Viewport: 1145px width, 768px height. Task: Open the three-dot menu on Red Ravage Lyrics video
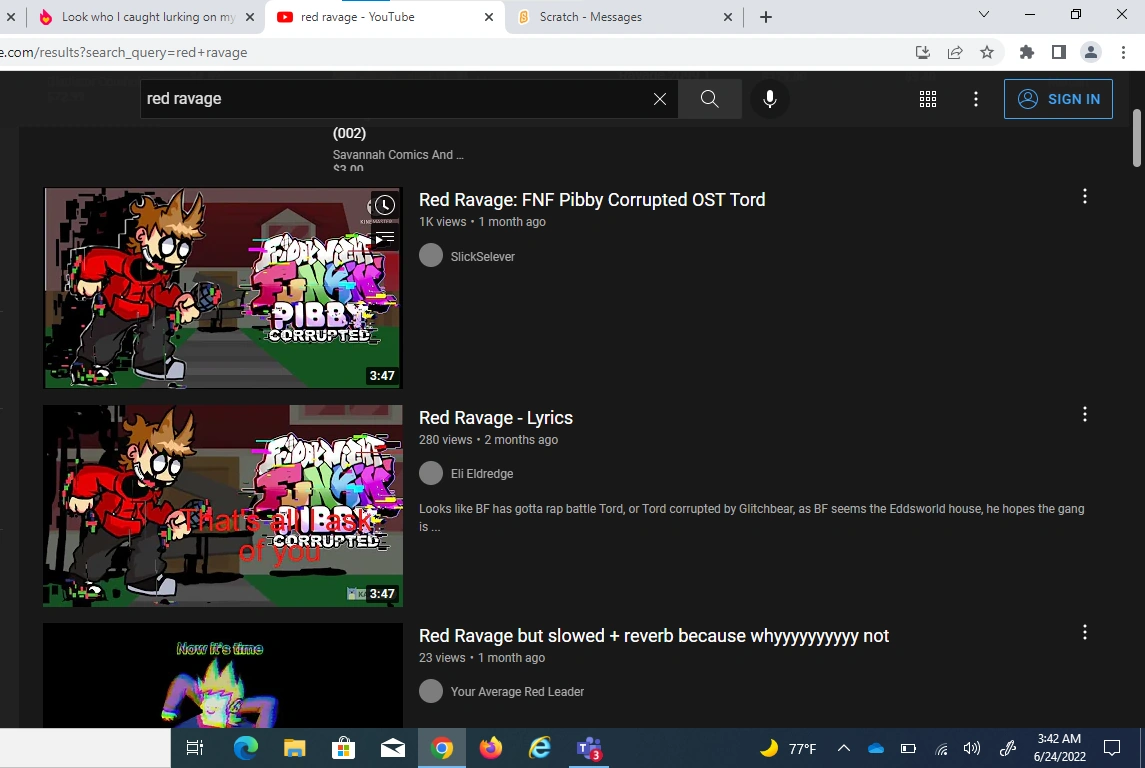[x=1084, y=413]
